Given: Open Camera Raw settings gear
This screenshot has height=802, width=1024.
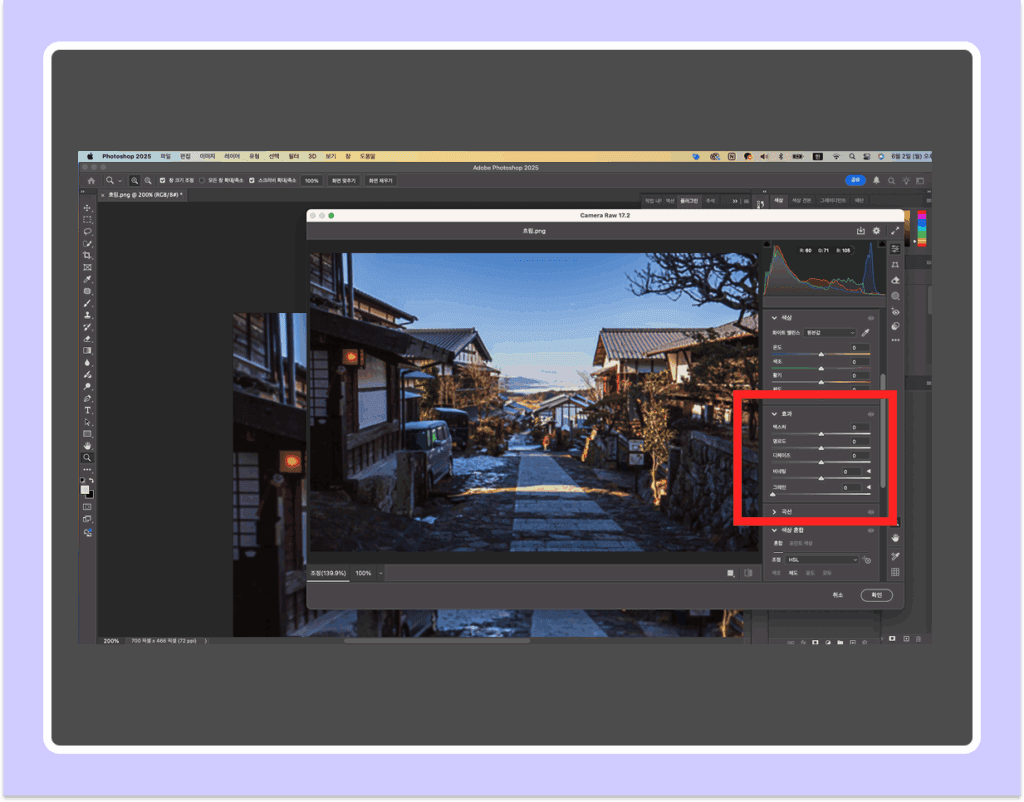Looking at the screenshot, I should [x=876, y=231].
